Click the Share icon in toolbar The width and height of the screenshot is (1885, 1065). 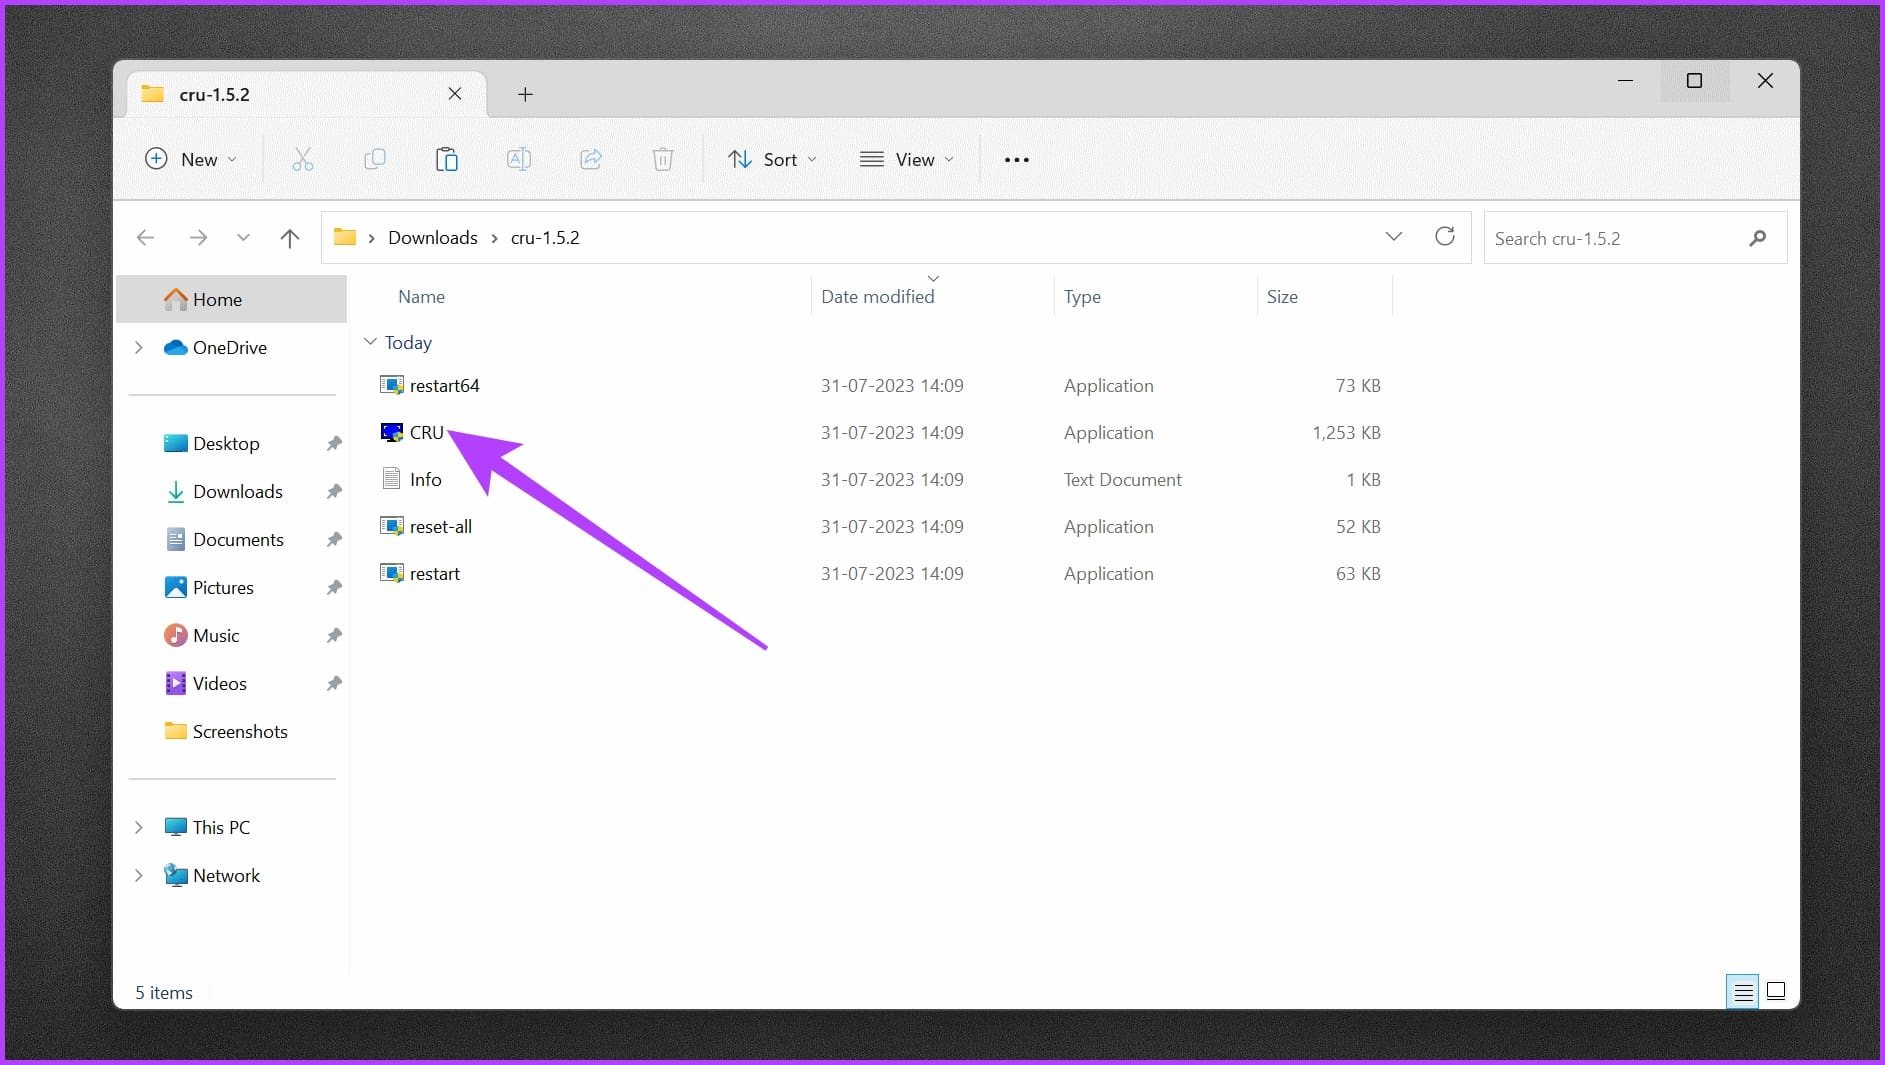(x=591, y=160)
